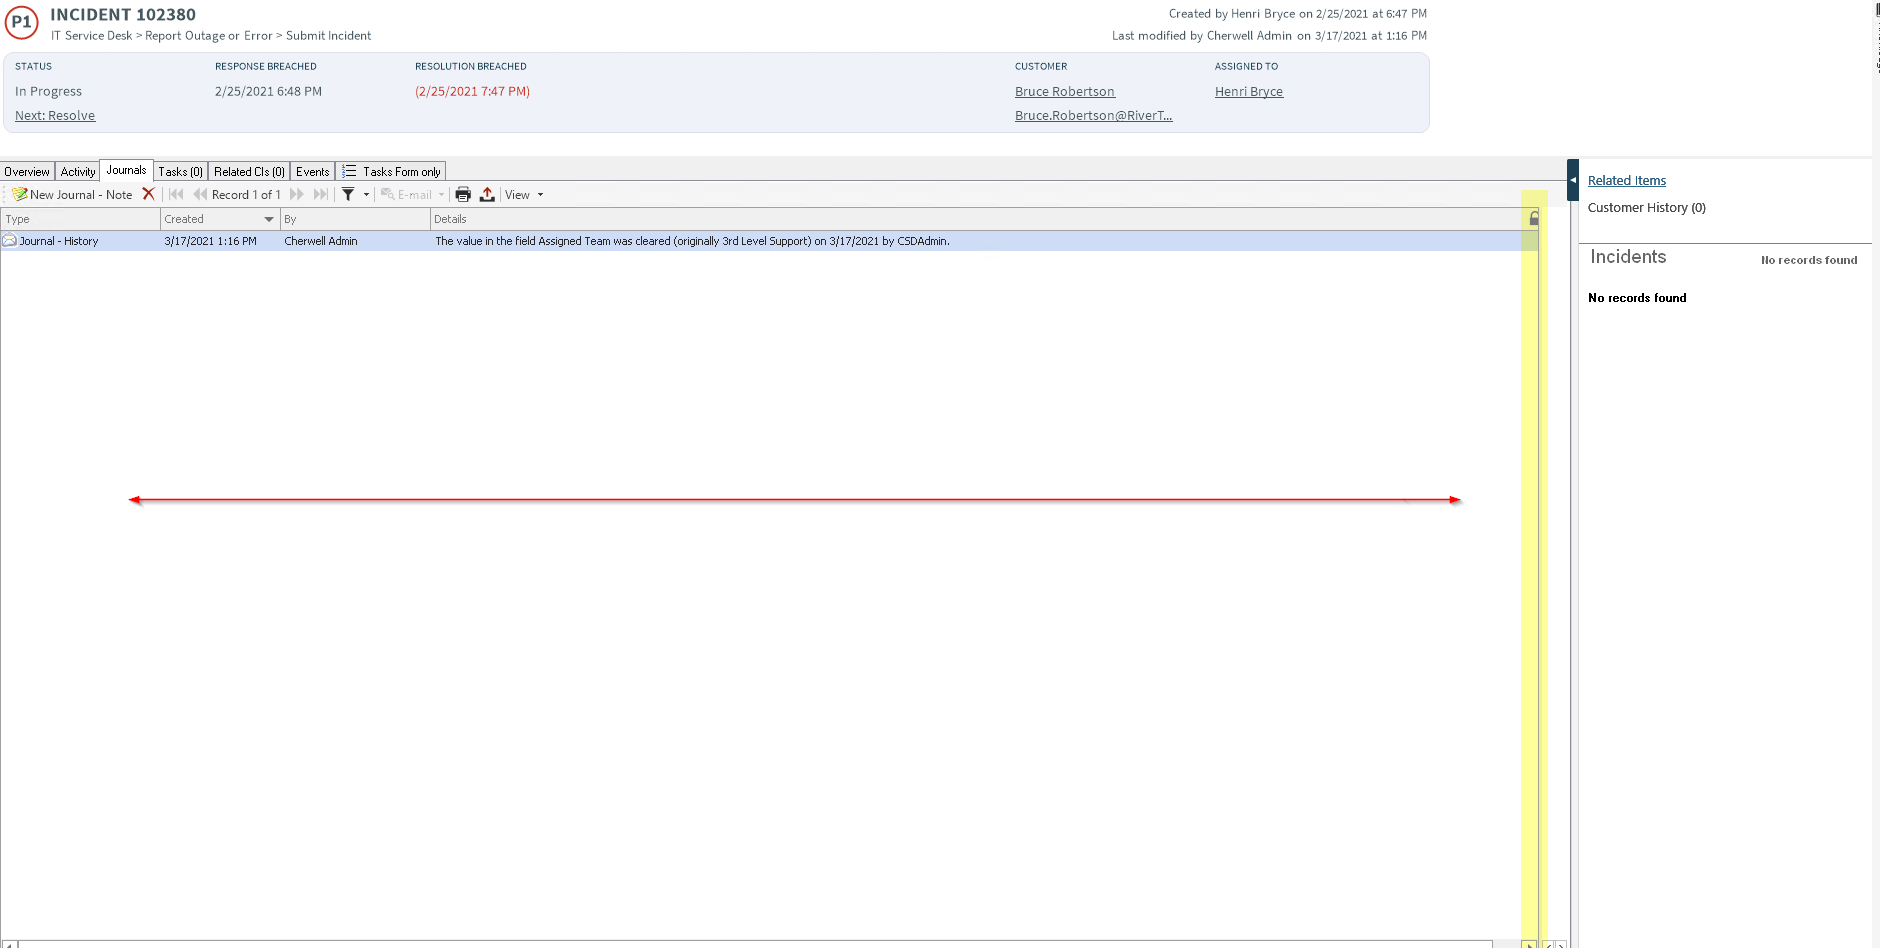Select the Journal - History row
The width and height of the screenshot is (1880, 948).
[x=400, y=240]
